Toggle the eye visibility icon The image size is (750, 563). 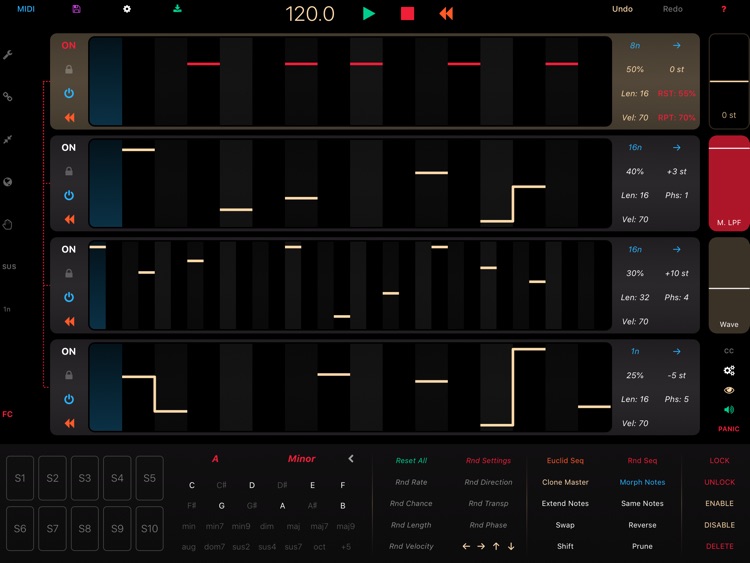729,390
